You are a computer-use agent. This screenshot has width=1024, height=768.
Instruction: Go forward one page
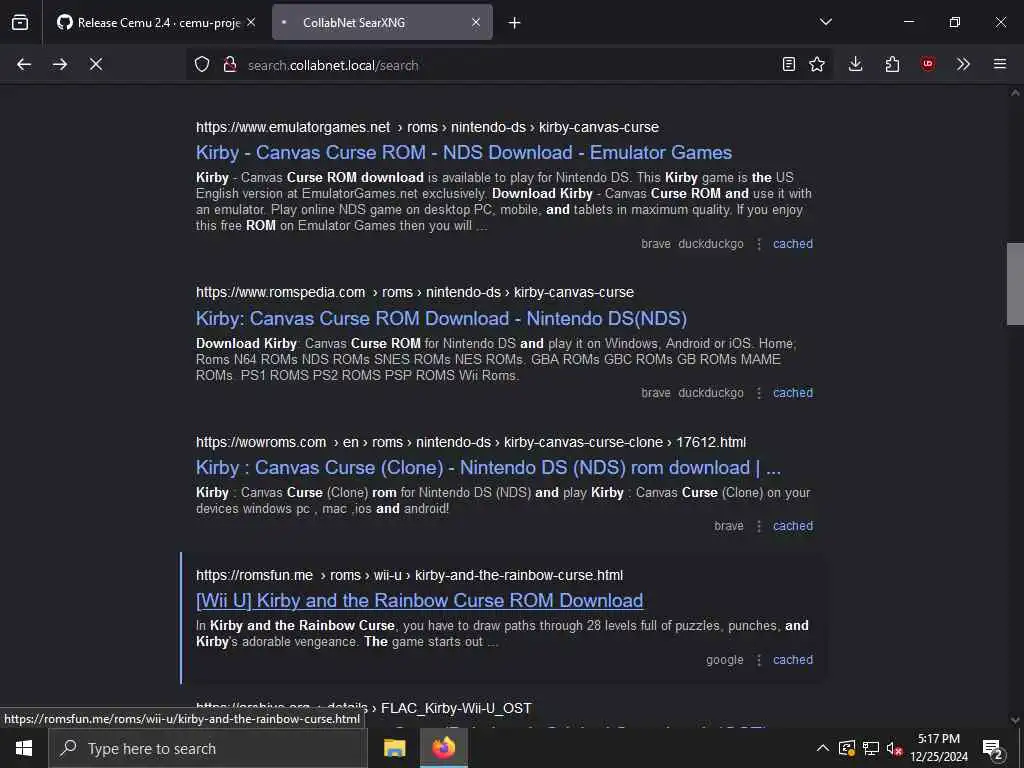pos(60,64)
